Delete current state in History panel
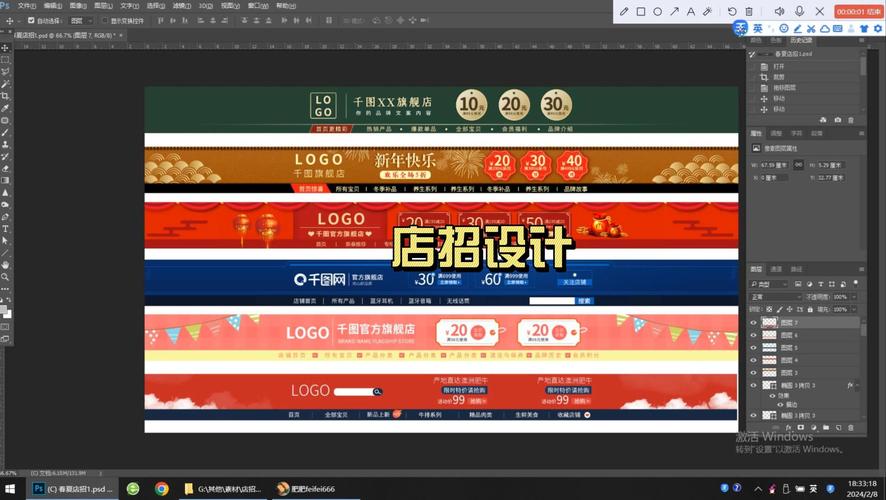 point(851,120)
